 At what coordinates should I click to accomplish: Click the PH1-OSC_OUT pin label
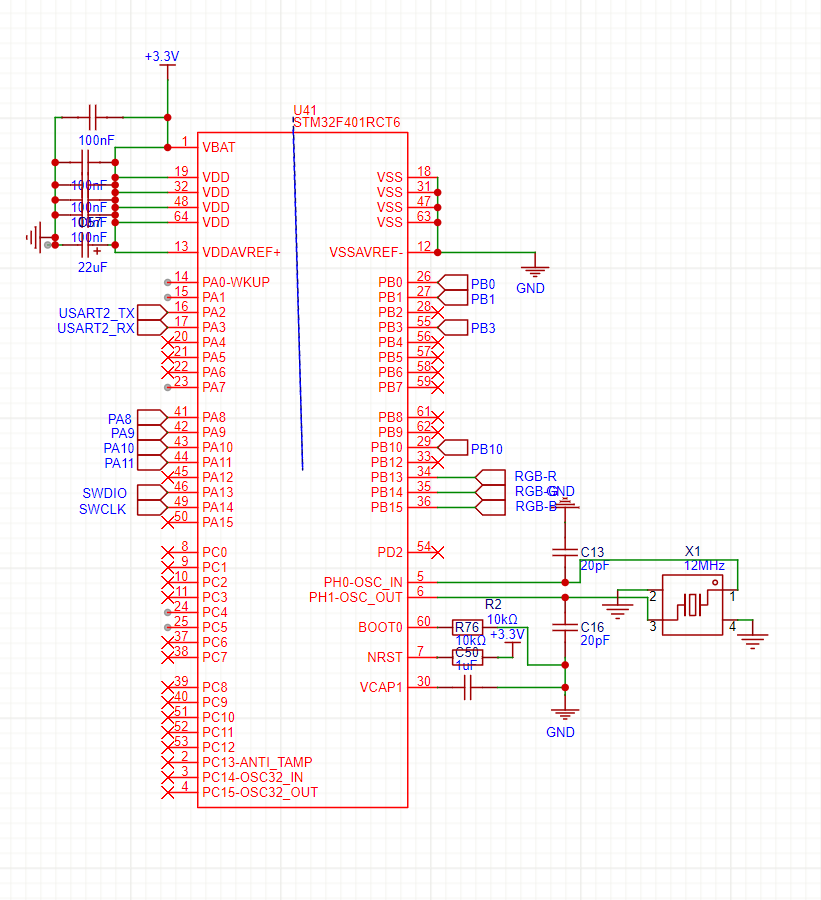tap(355, 598)
